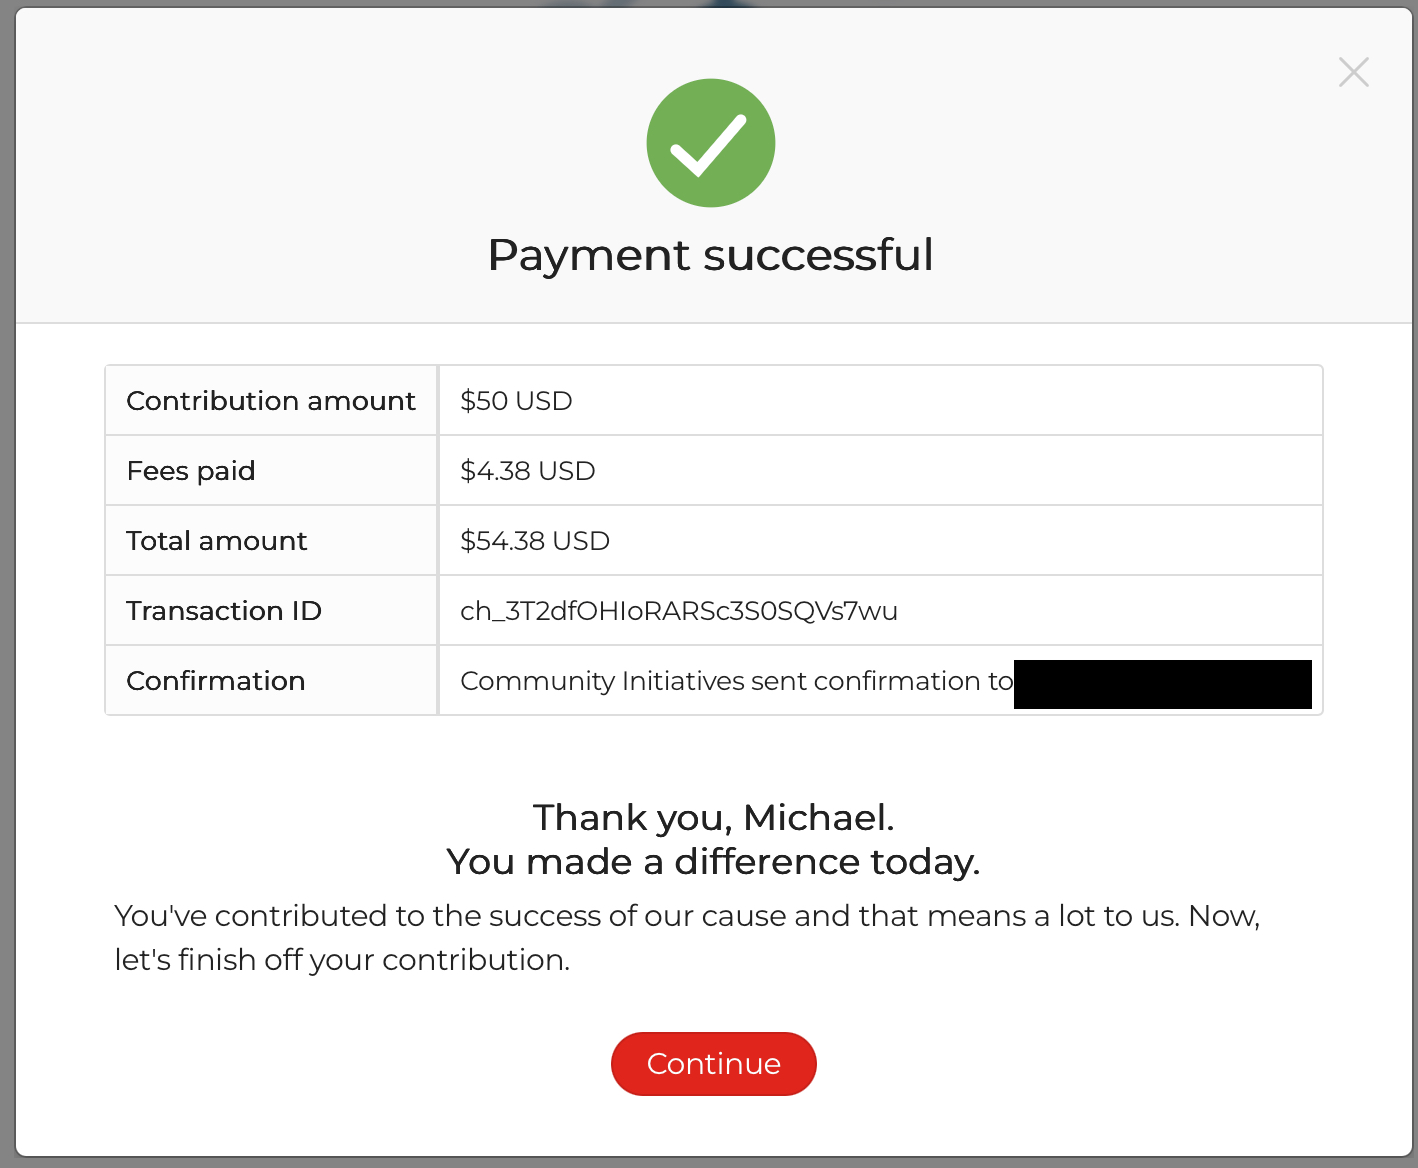This screenshot has width=1418, height=1168.
Task: Select the Total amount row label
Action: coord(216,541)
